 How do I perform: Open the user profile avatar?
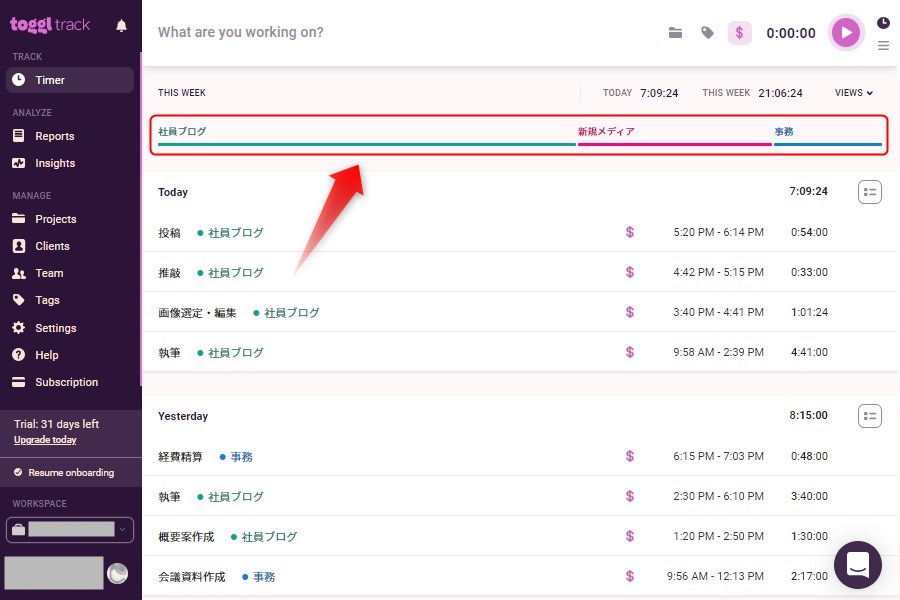tap(118, 573)
